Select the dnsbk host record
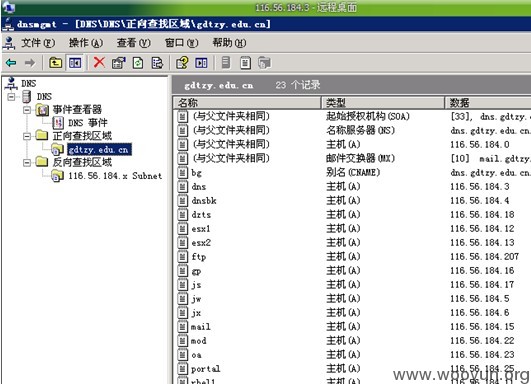Image resolution: width=531 pixels, height=384 pixels. point(204,201)
